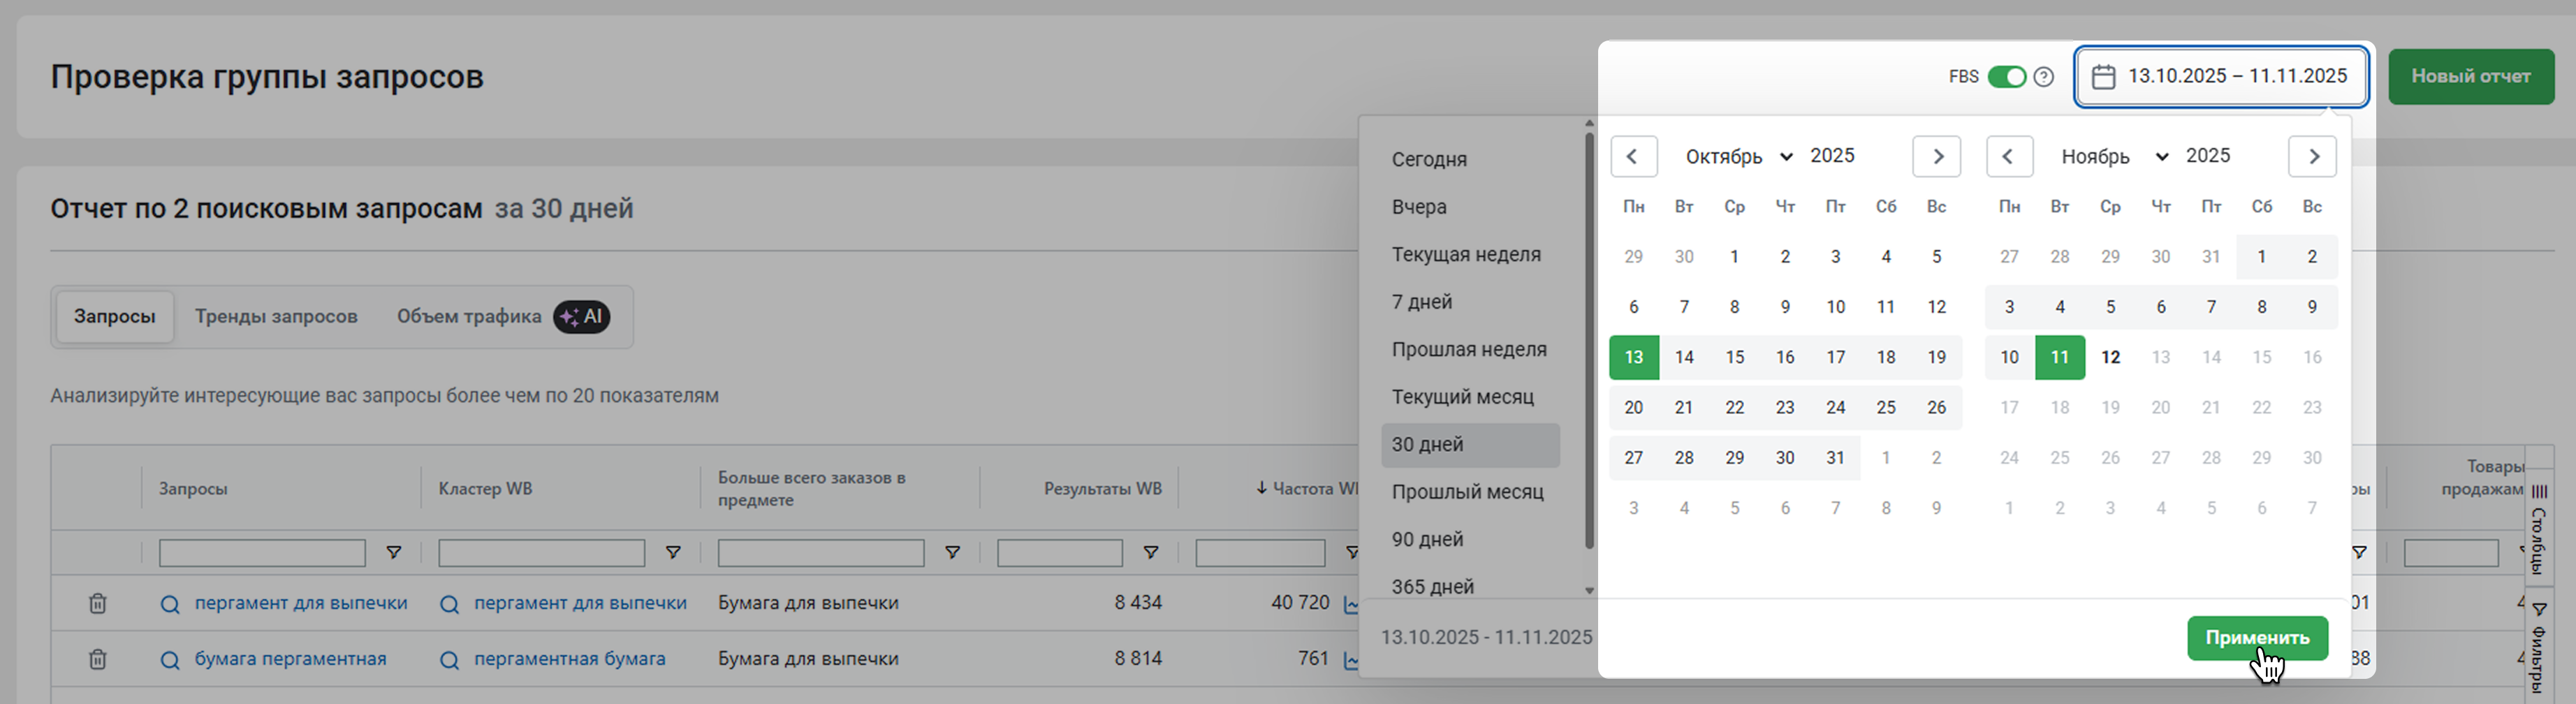Open the date range picker field
Screen dimensions: 2576x704
(x=2221, y=76)
